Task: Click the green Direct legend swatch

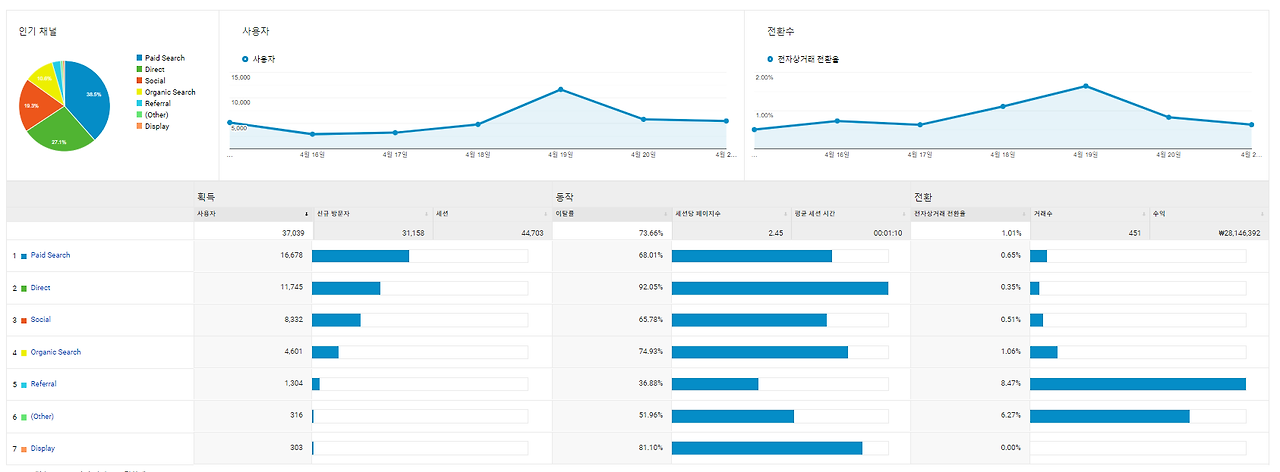Action: (x=139, y=69)
